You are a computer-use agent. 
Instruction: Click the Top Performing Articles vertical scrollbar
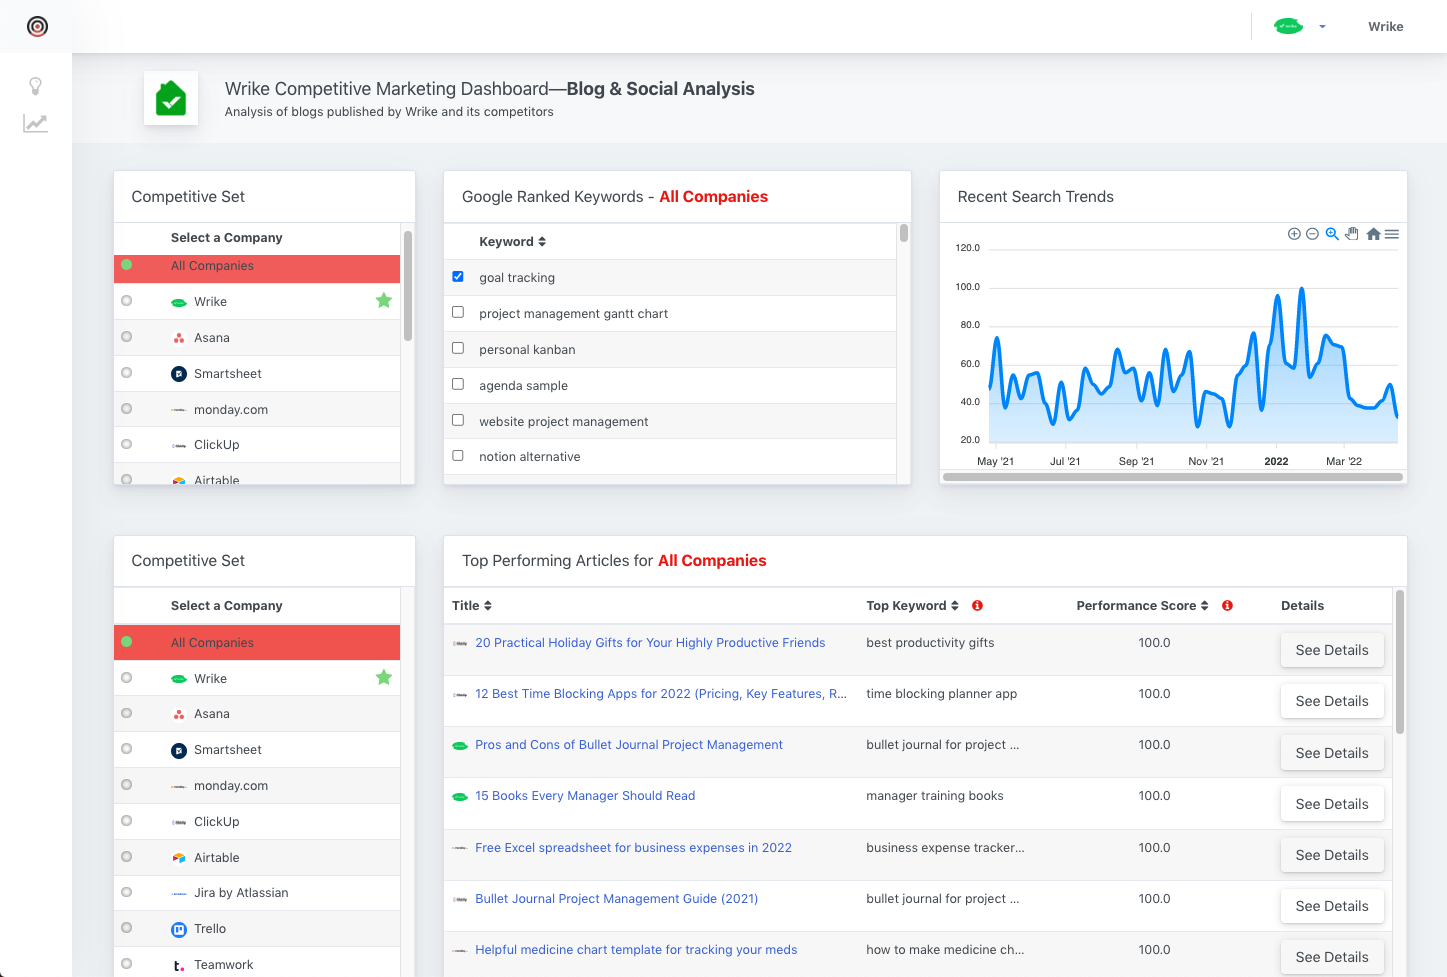coord(1400,662)
